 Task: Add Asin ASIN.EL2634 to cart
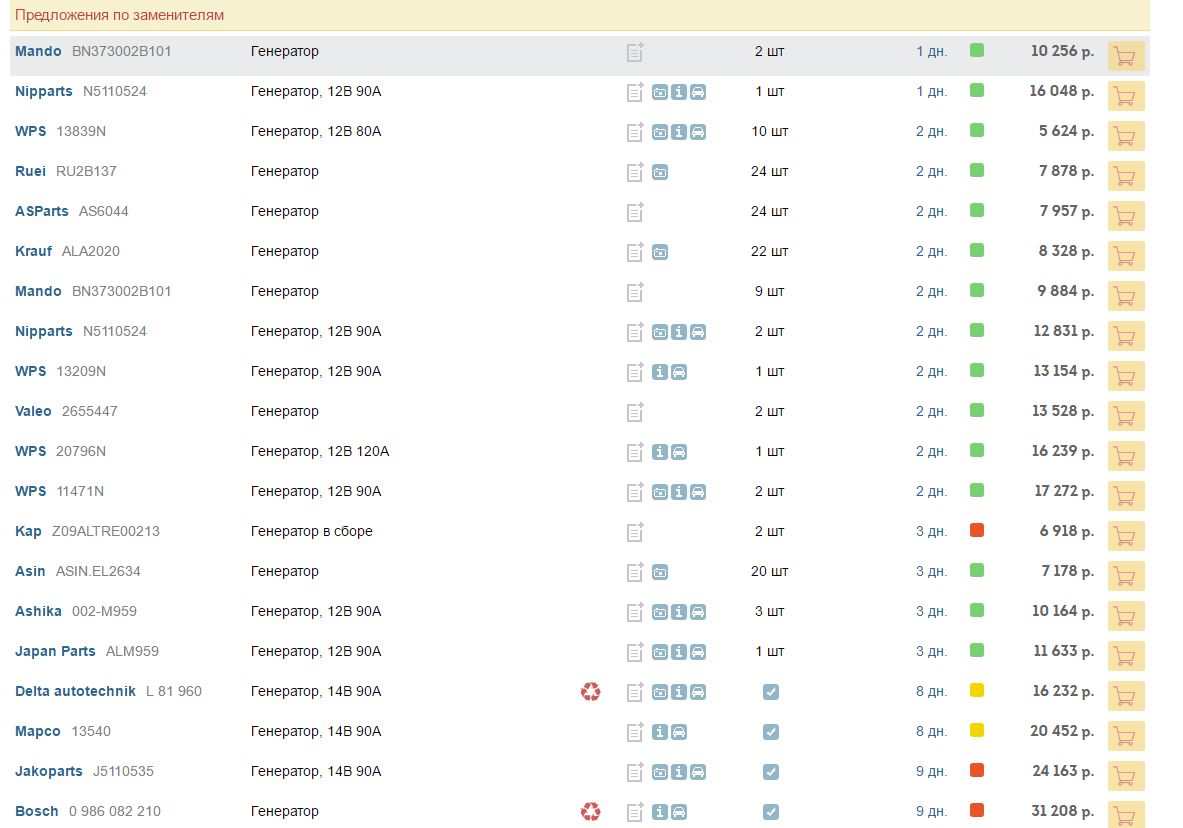click(1126, 577)
